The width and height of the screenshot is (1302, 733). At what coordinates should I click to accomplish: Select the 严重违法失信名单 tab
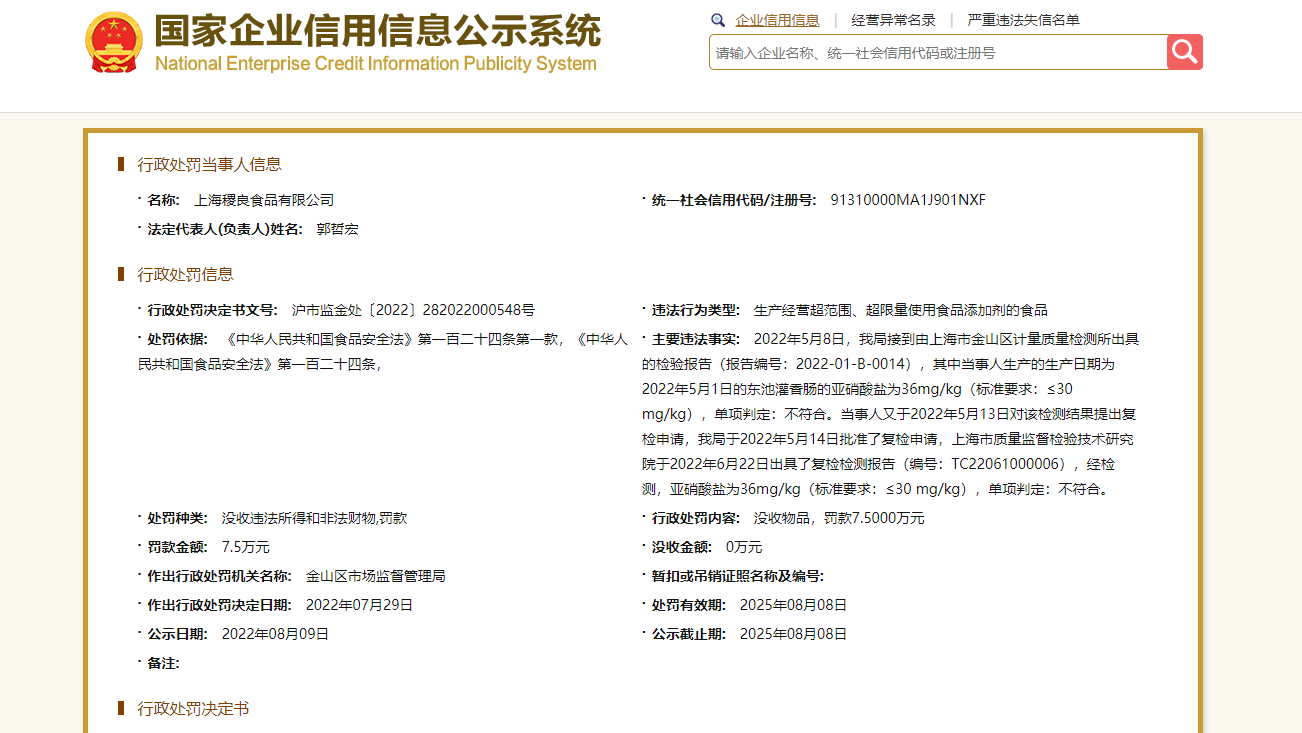pyautogui.click(x=1023, y=20)
